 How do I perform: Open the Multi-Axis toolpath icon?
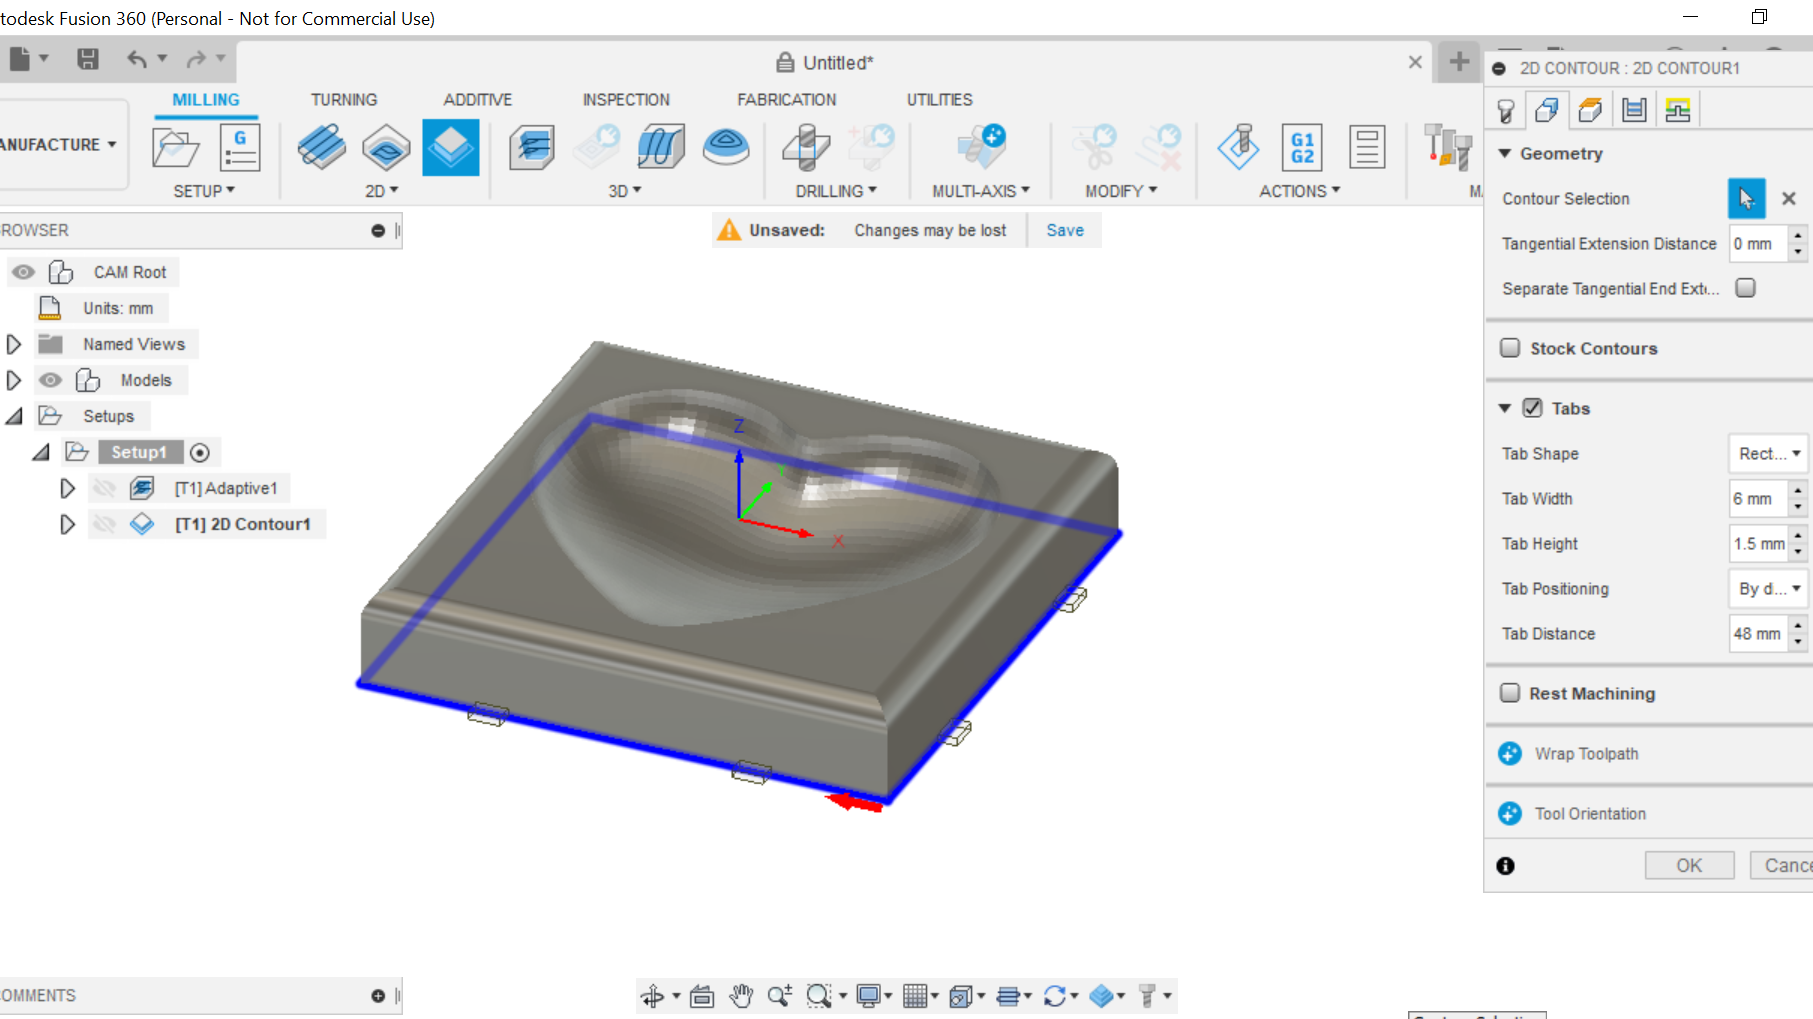(x=981, y=148)
